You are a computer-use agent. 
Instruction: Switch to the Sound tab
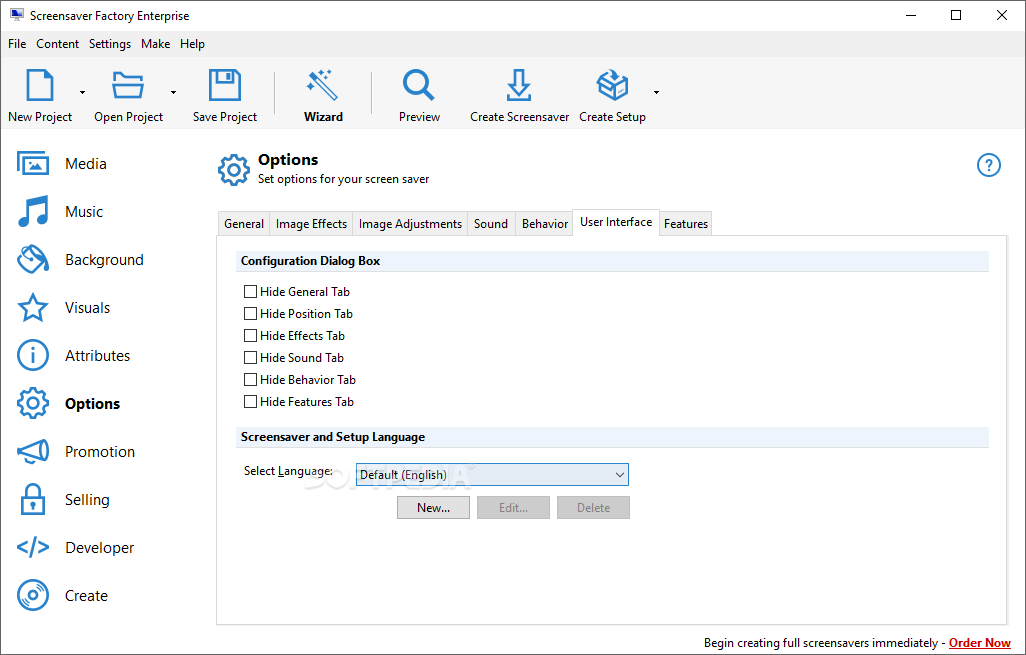point(491,224)
